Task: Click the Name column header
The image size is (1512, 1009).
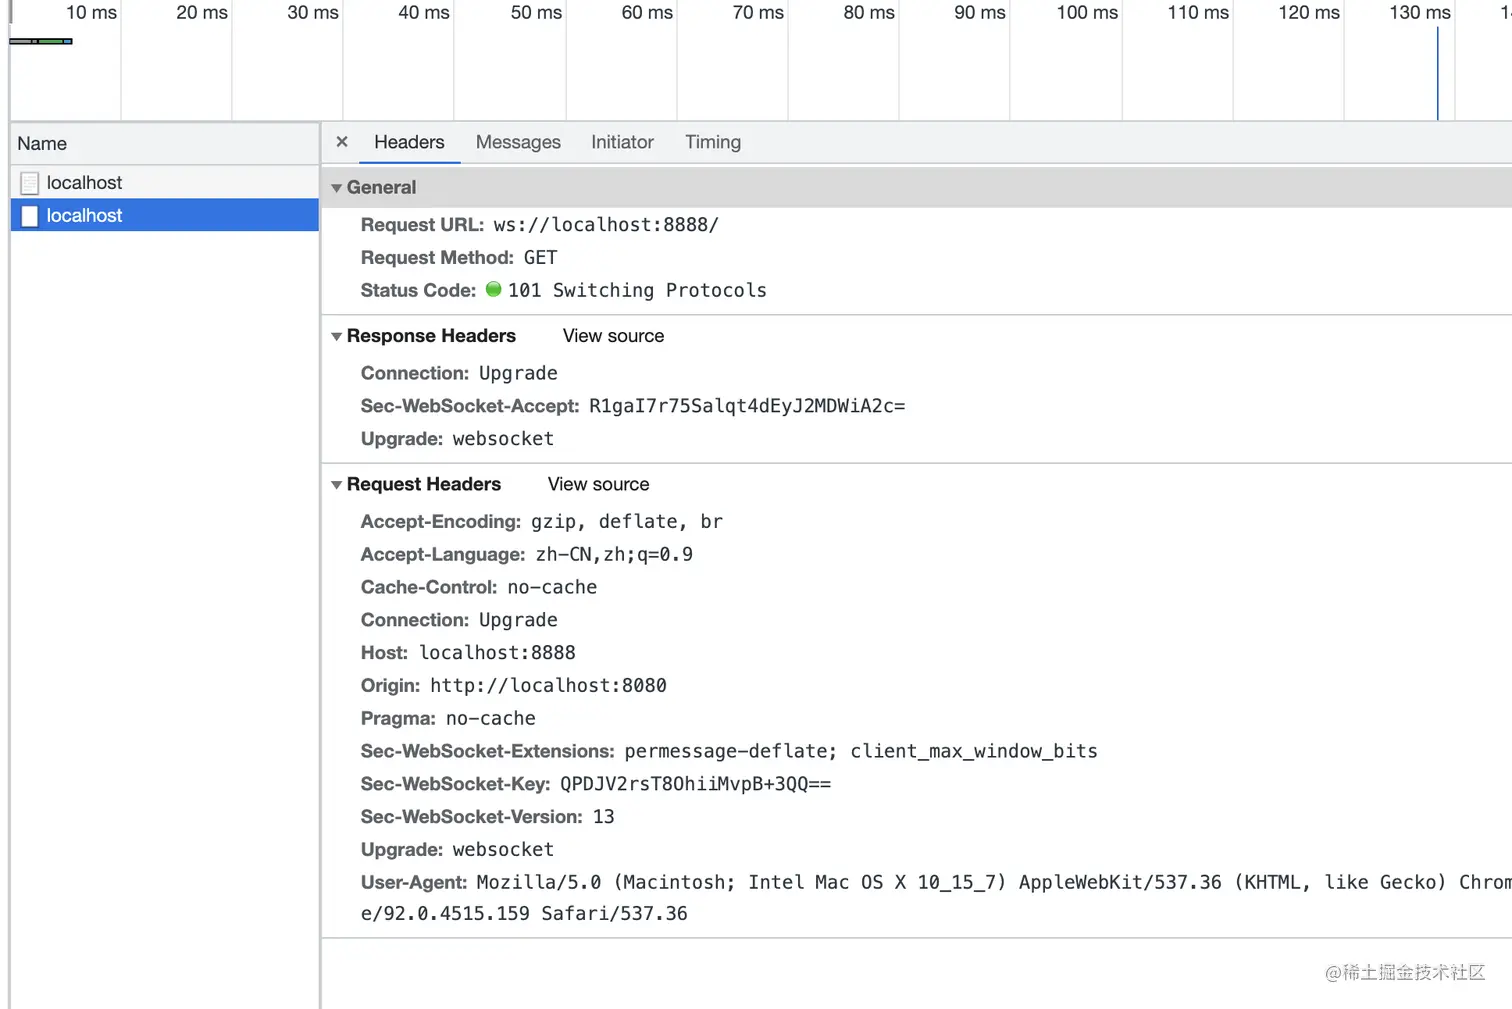Action: coord(165,143)
